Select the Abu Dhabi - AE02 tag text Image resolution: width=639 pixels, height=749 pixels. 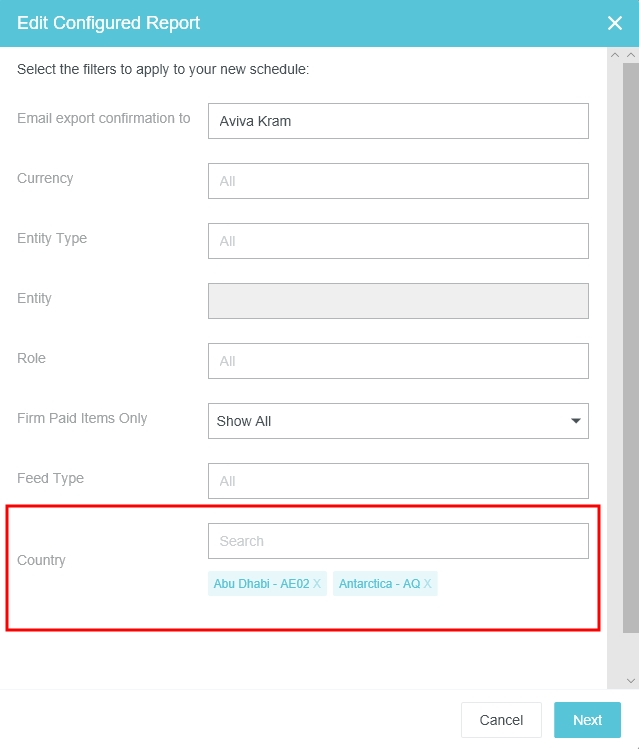click(x=260, y=584)
